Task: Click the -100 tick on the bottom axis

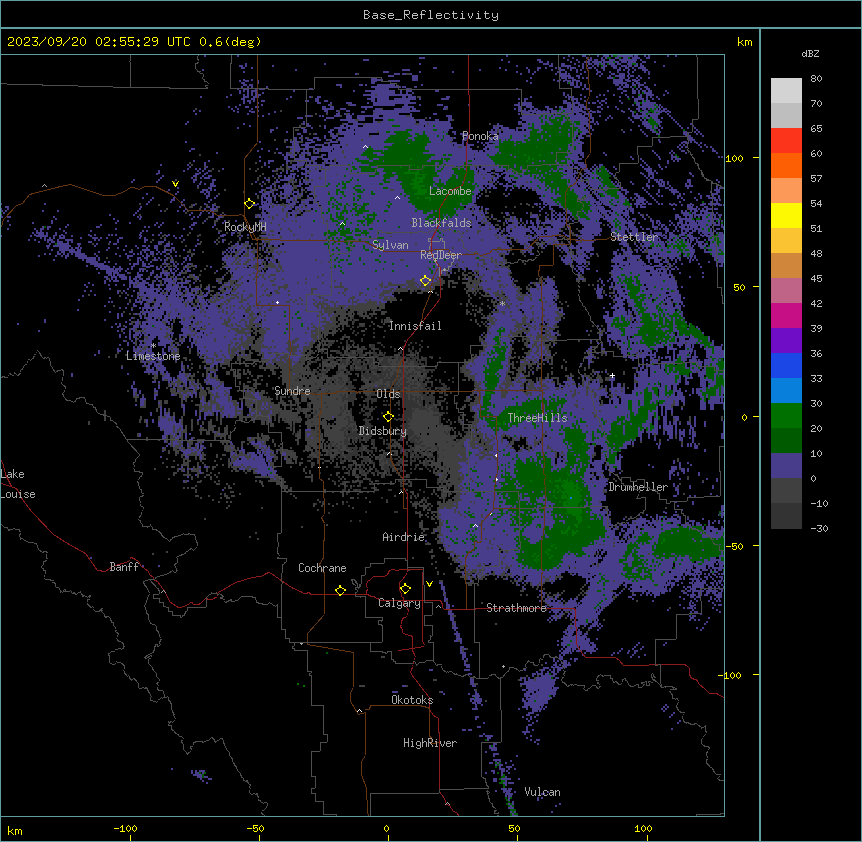Action: pos(125,828)
